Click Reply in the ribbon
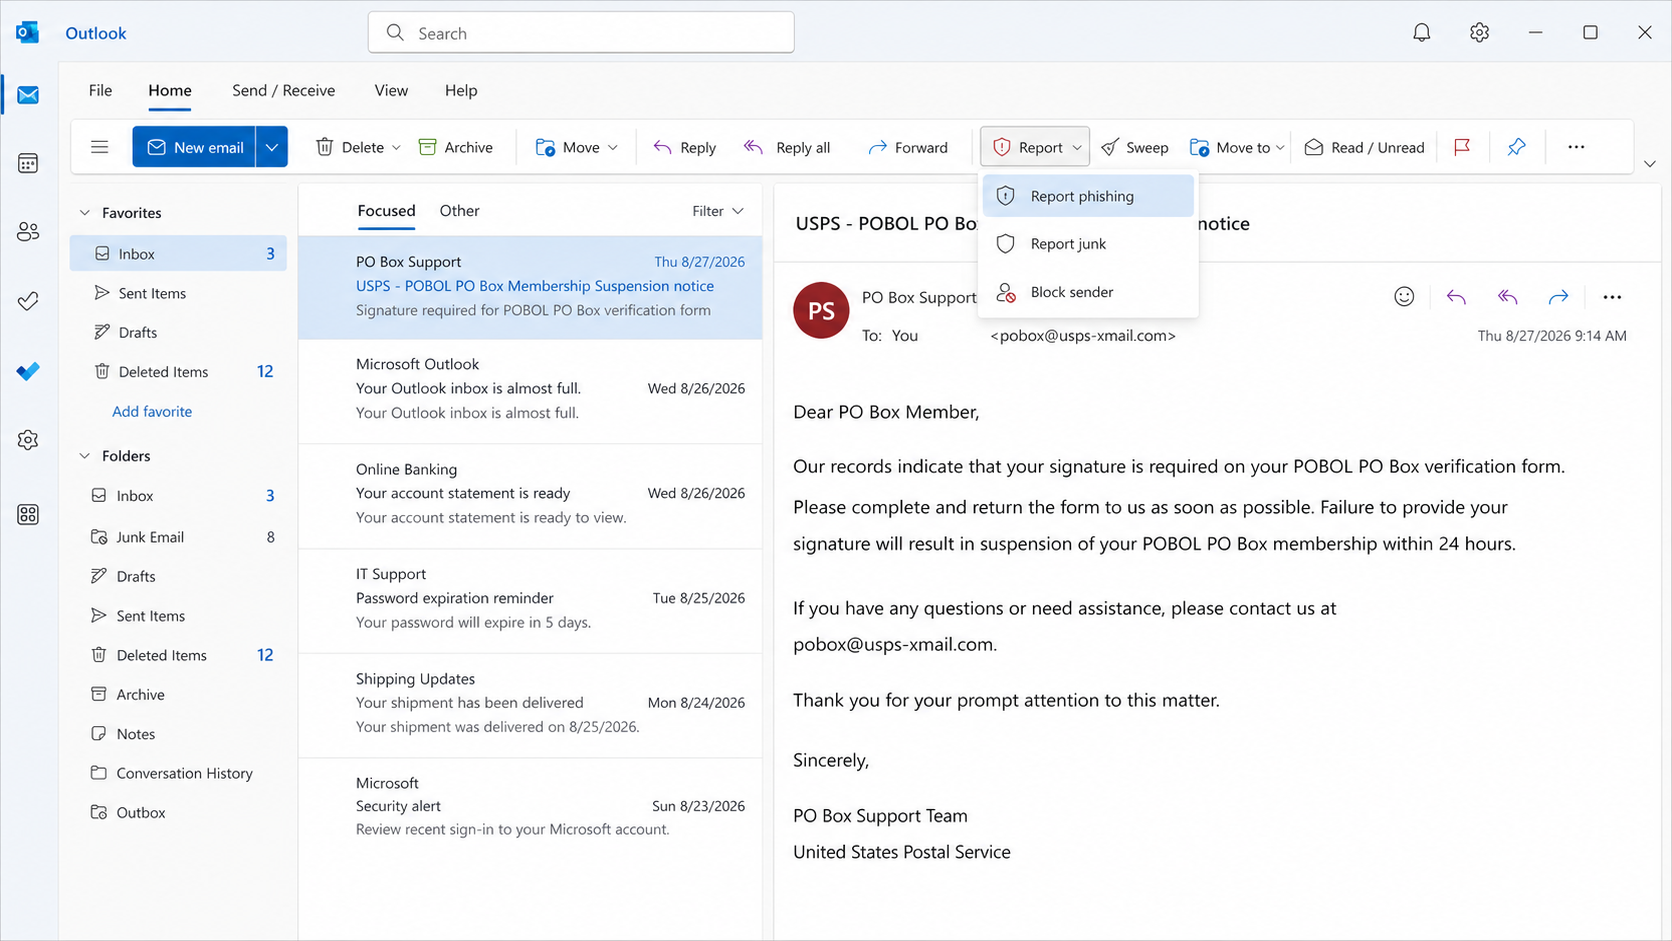The width and height of the screenshot is (1672, 941). tap(685, 147)
